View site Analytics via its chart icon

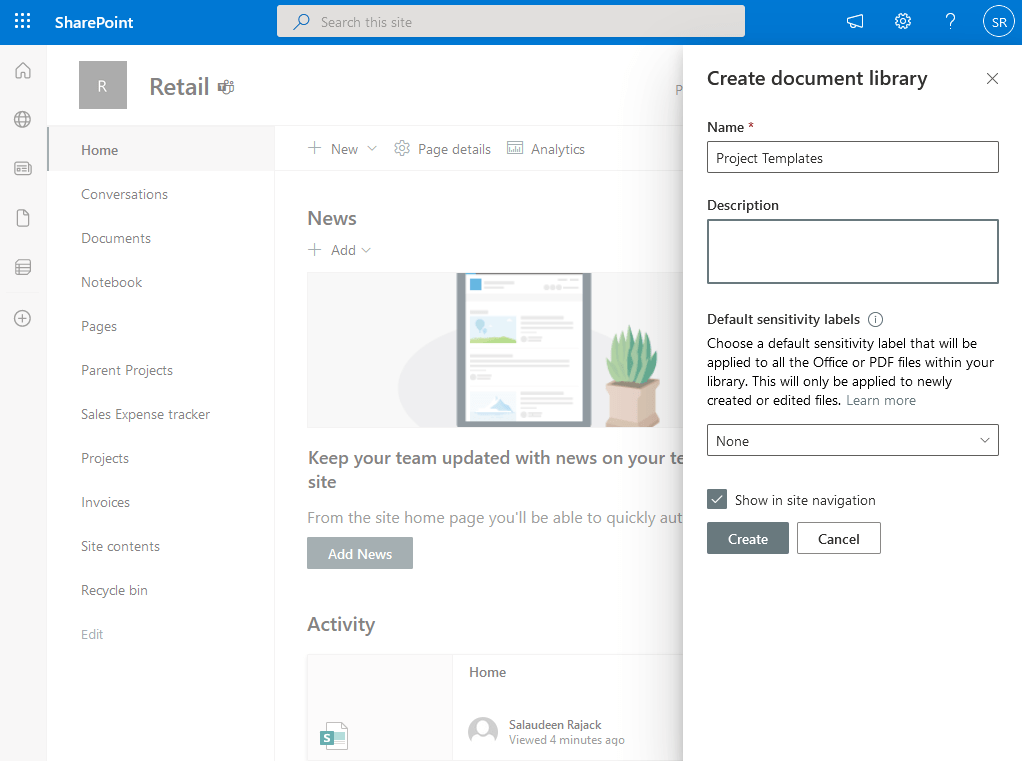click(545, 148)
